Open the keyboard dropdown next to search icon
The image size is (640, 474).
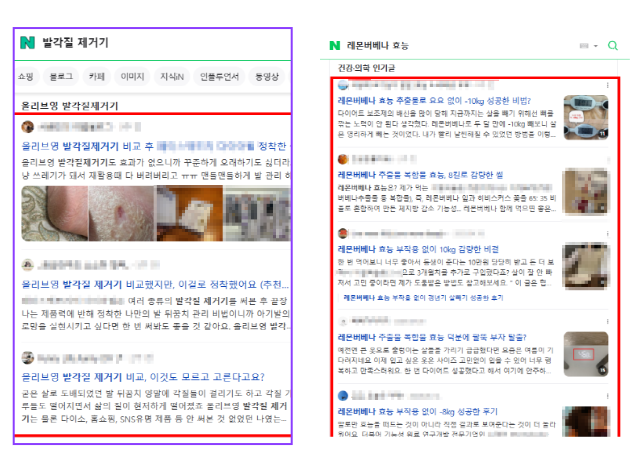tap(589, 46)
